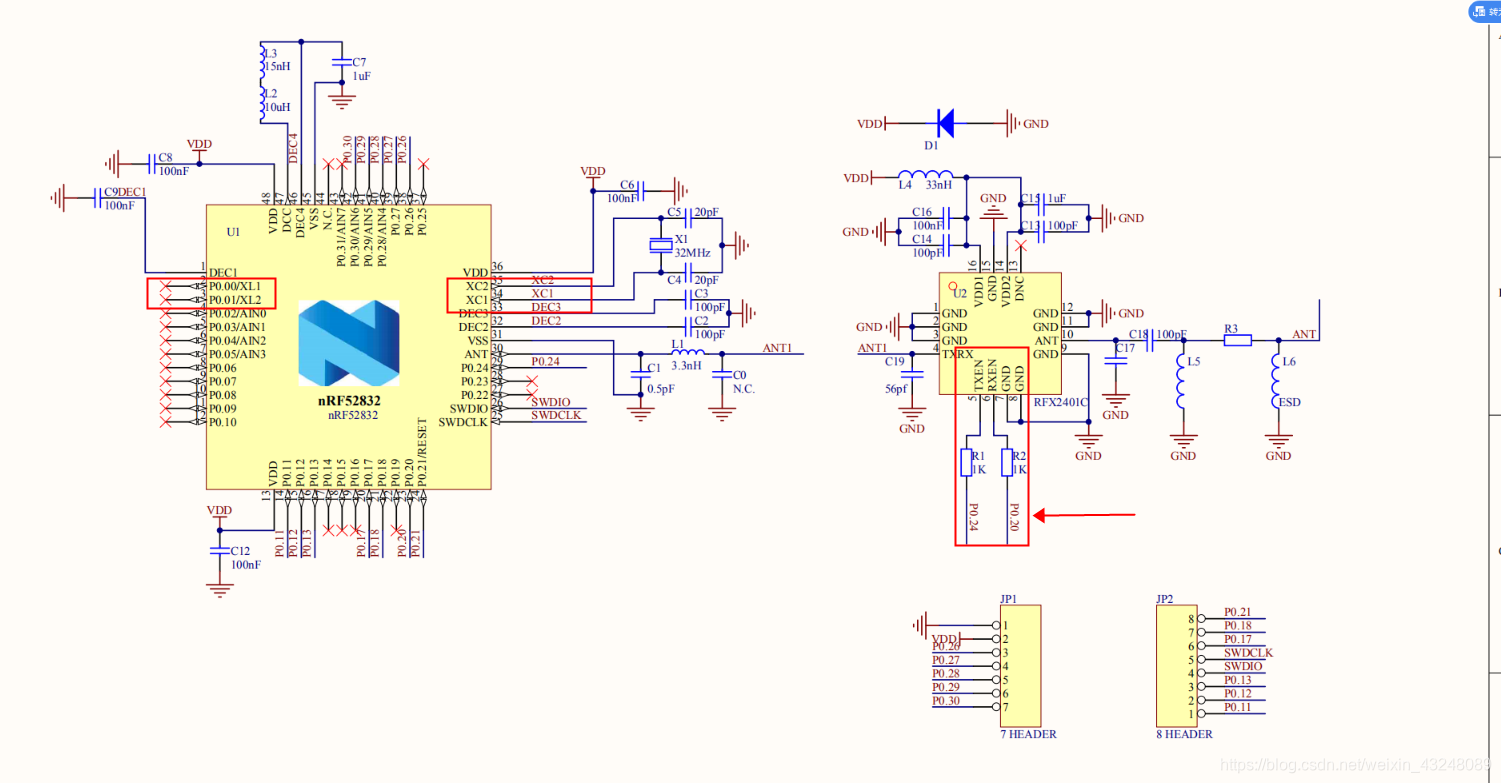Click the P0.24 net label below R1

pyautogui.click(x=974, y=517)
